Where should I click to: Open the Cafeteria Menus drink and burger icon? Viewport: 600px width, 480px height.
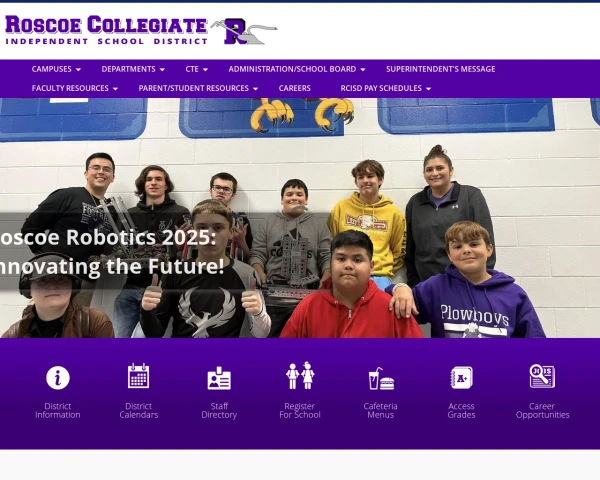[381, 379]
